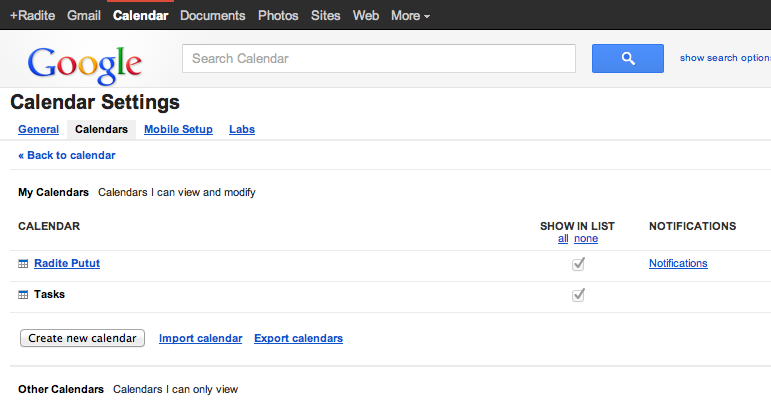Open the Radite Putut calendar link
This screenshot has width=771, height=406.
[x=67, y=263]
